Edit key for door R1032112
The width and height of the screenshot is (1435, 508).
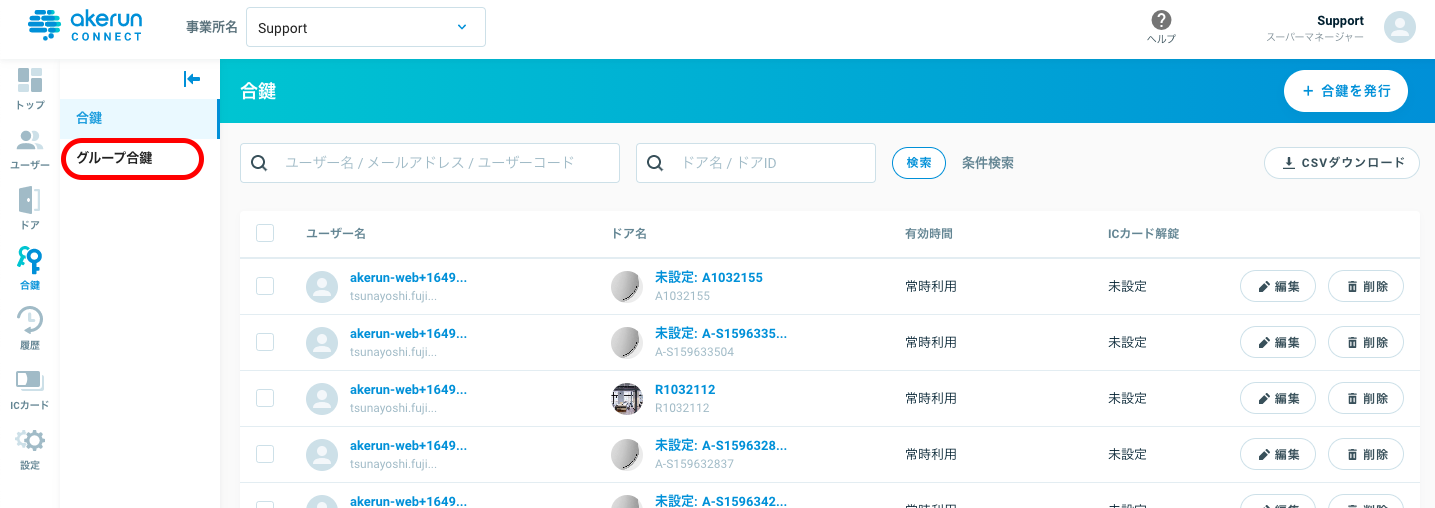pyautogui.click(x=1278, y=399)
